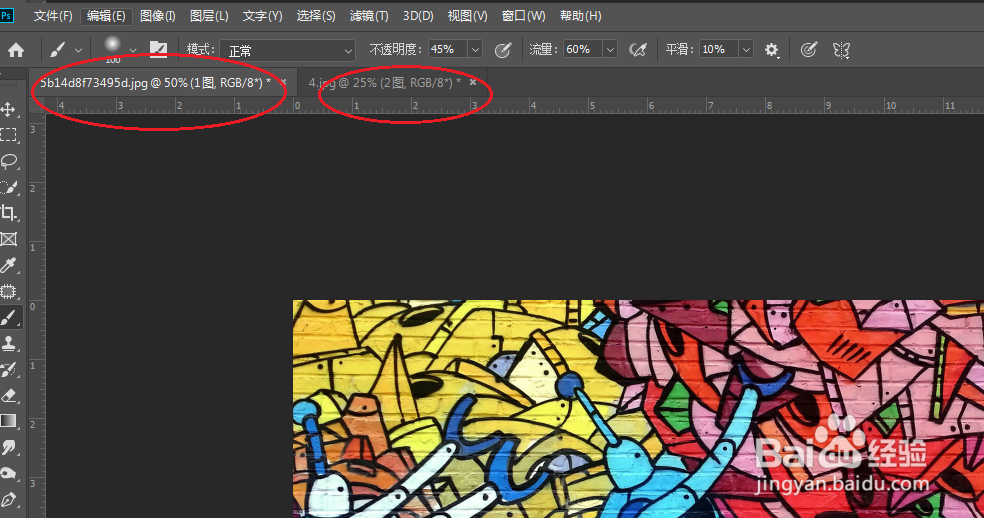The image size is (984, 518).
Task: Select the Rectangular Marquee tool
Action: (x=9, y=135)
